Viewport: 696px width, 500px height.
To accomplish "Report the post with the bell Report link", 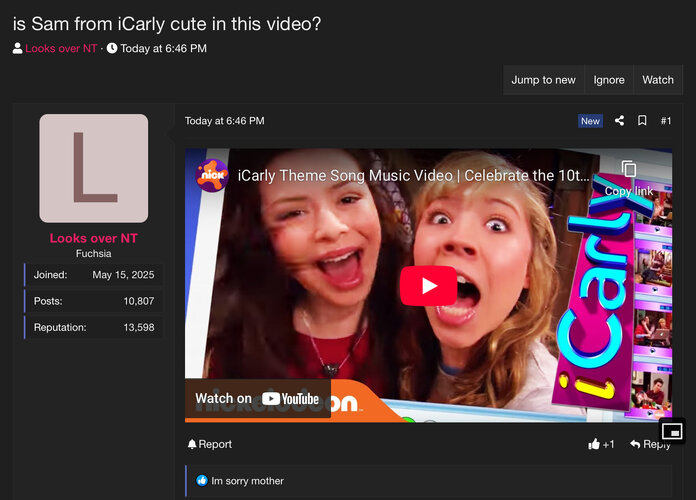I will tap(210, 444).
